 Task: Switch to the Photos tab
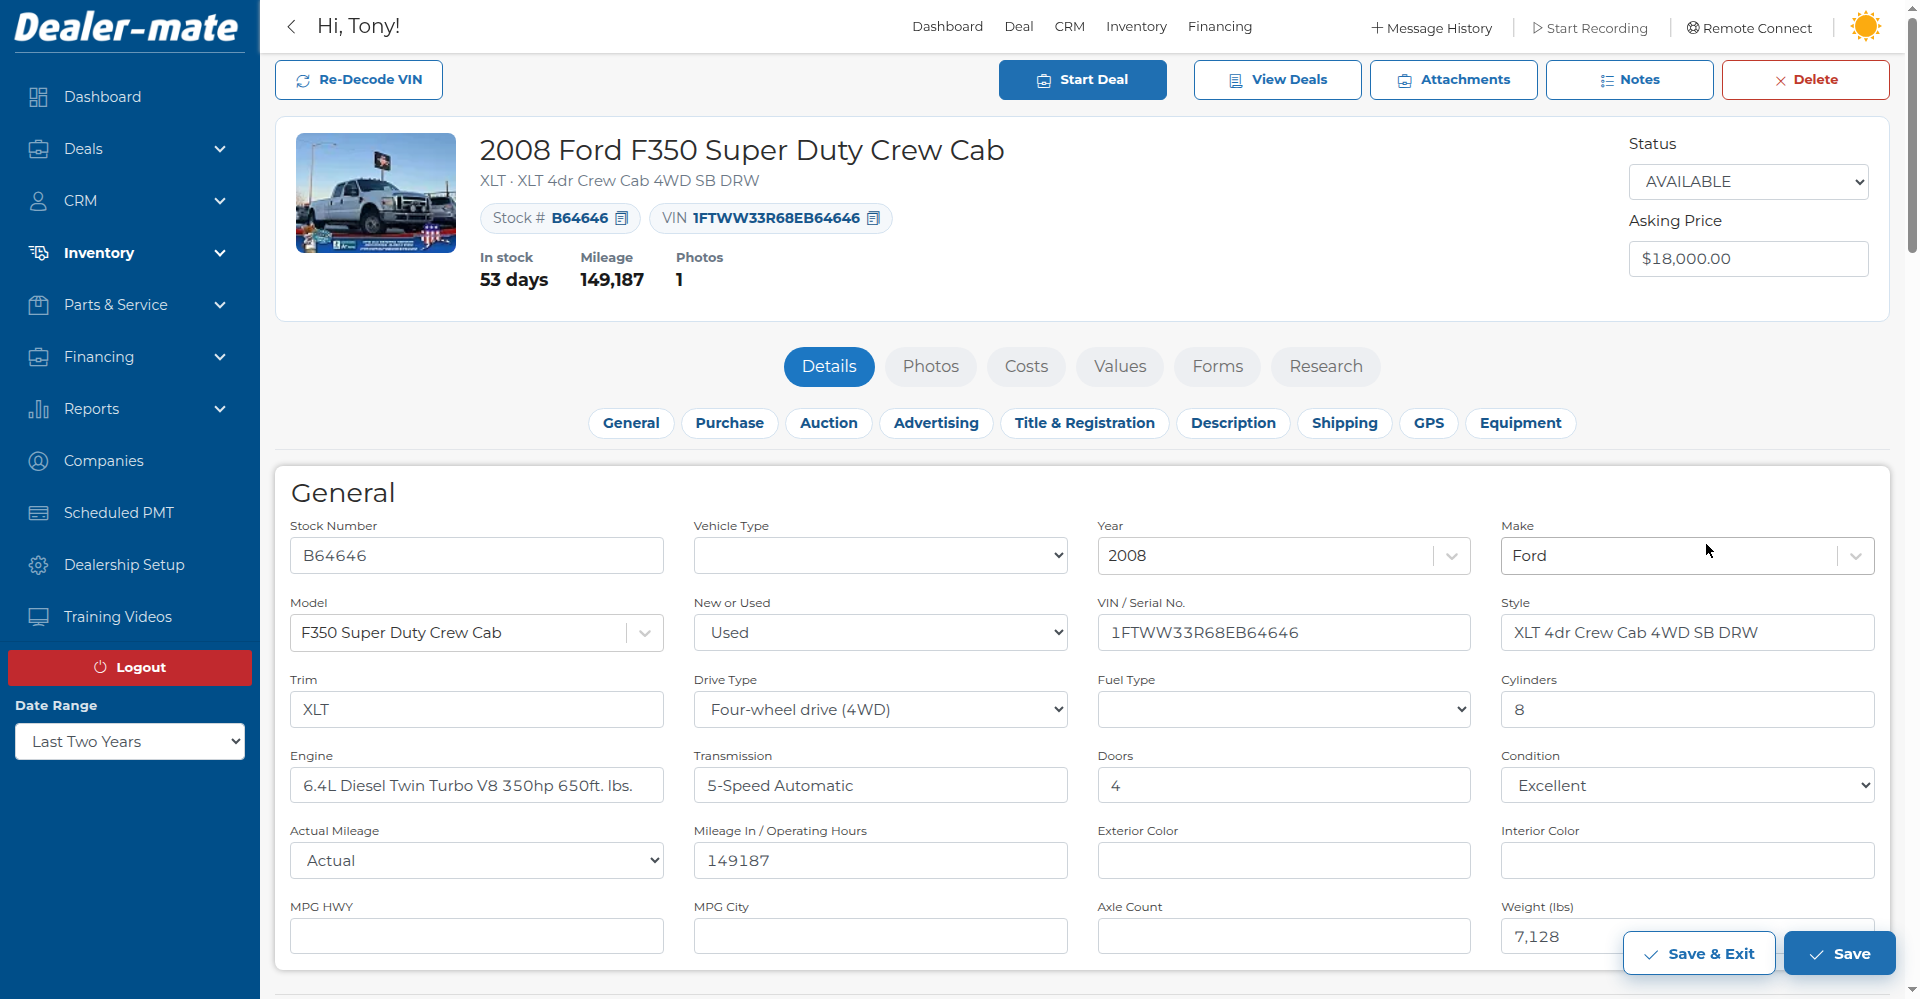[931, 367]
